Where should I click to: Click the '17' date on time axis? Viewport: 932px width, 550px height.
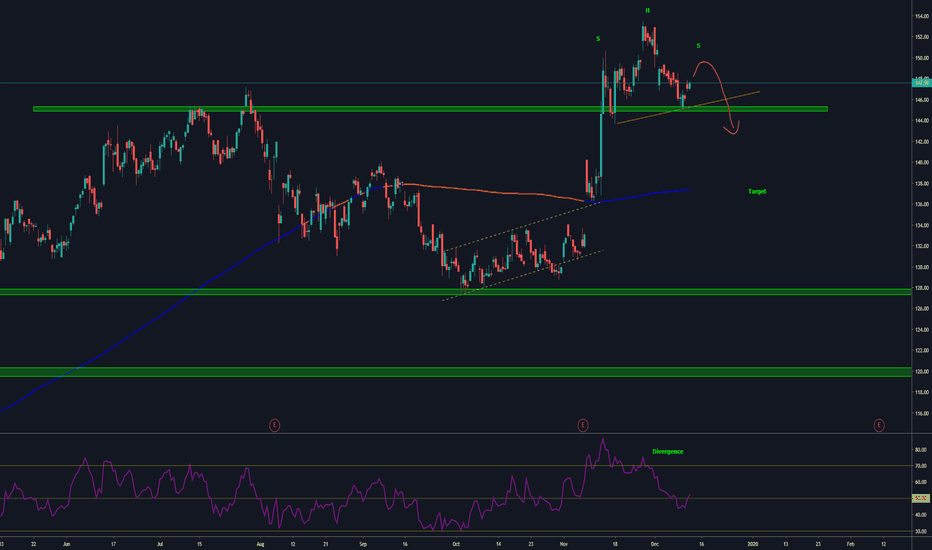113,544
